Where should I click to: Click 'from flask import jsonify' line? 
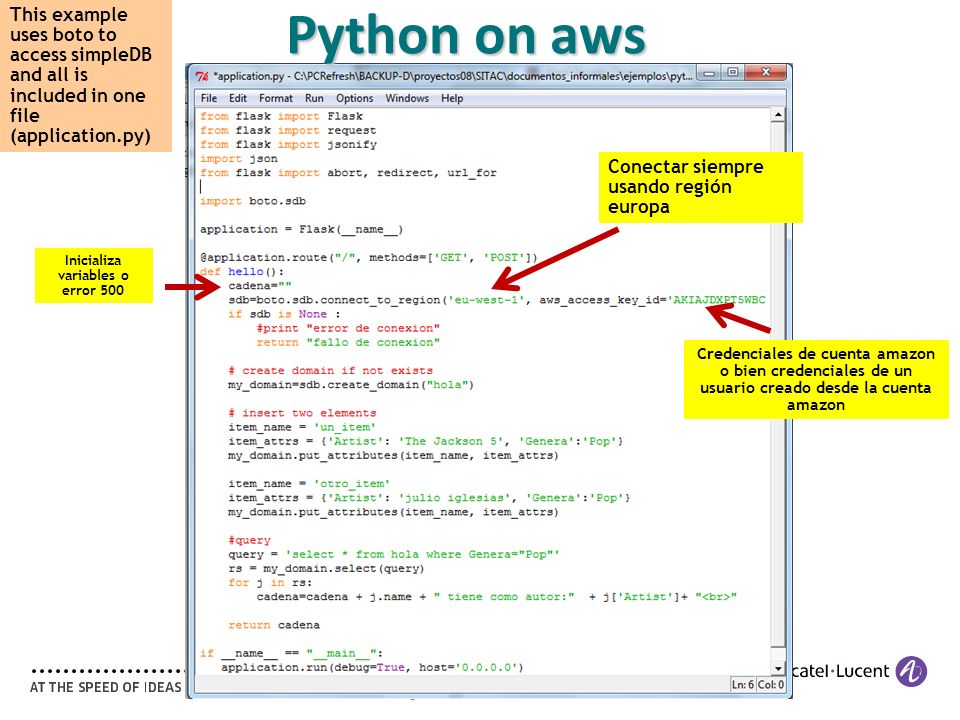click(288, 144)
